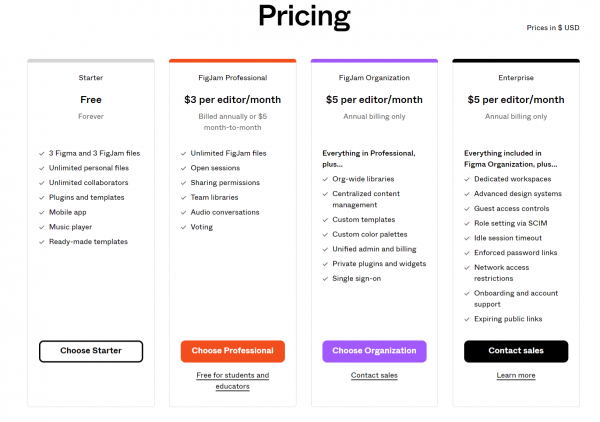Click the purple bar atop FigJam Organization card
Image resolution: width=600 pixels, height=422 pixels.
coord(374,61)
